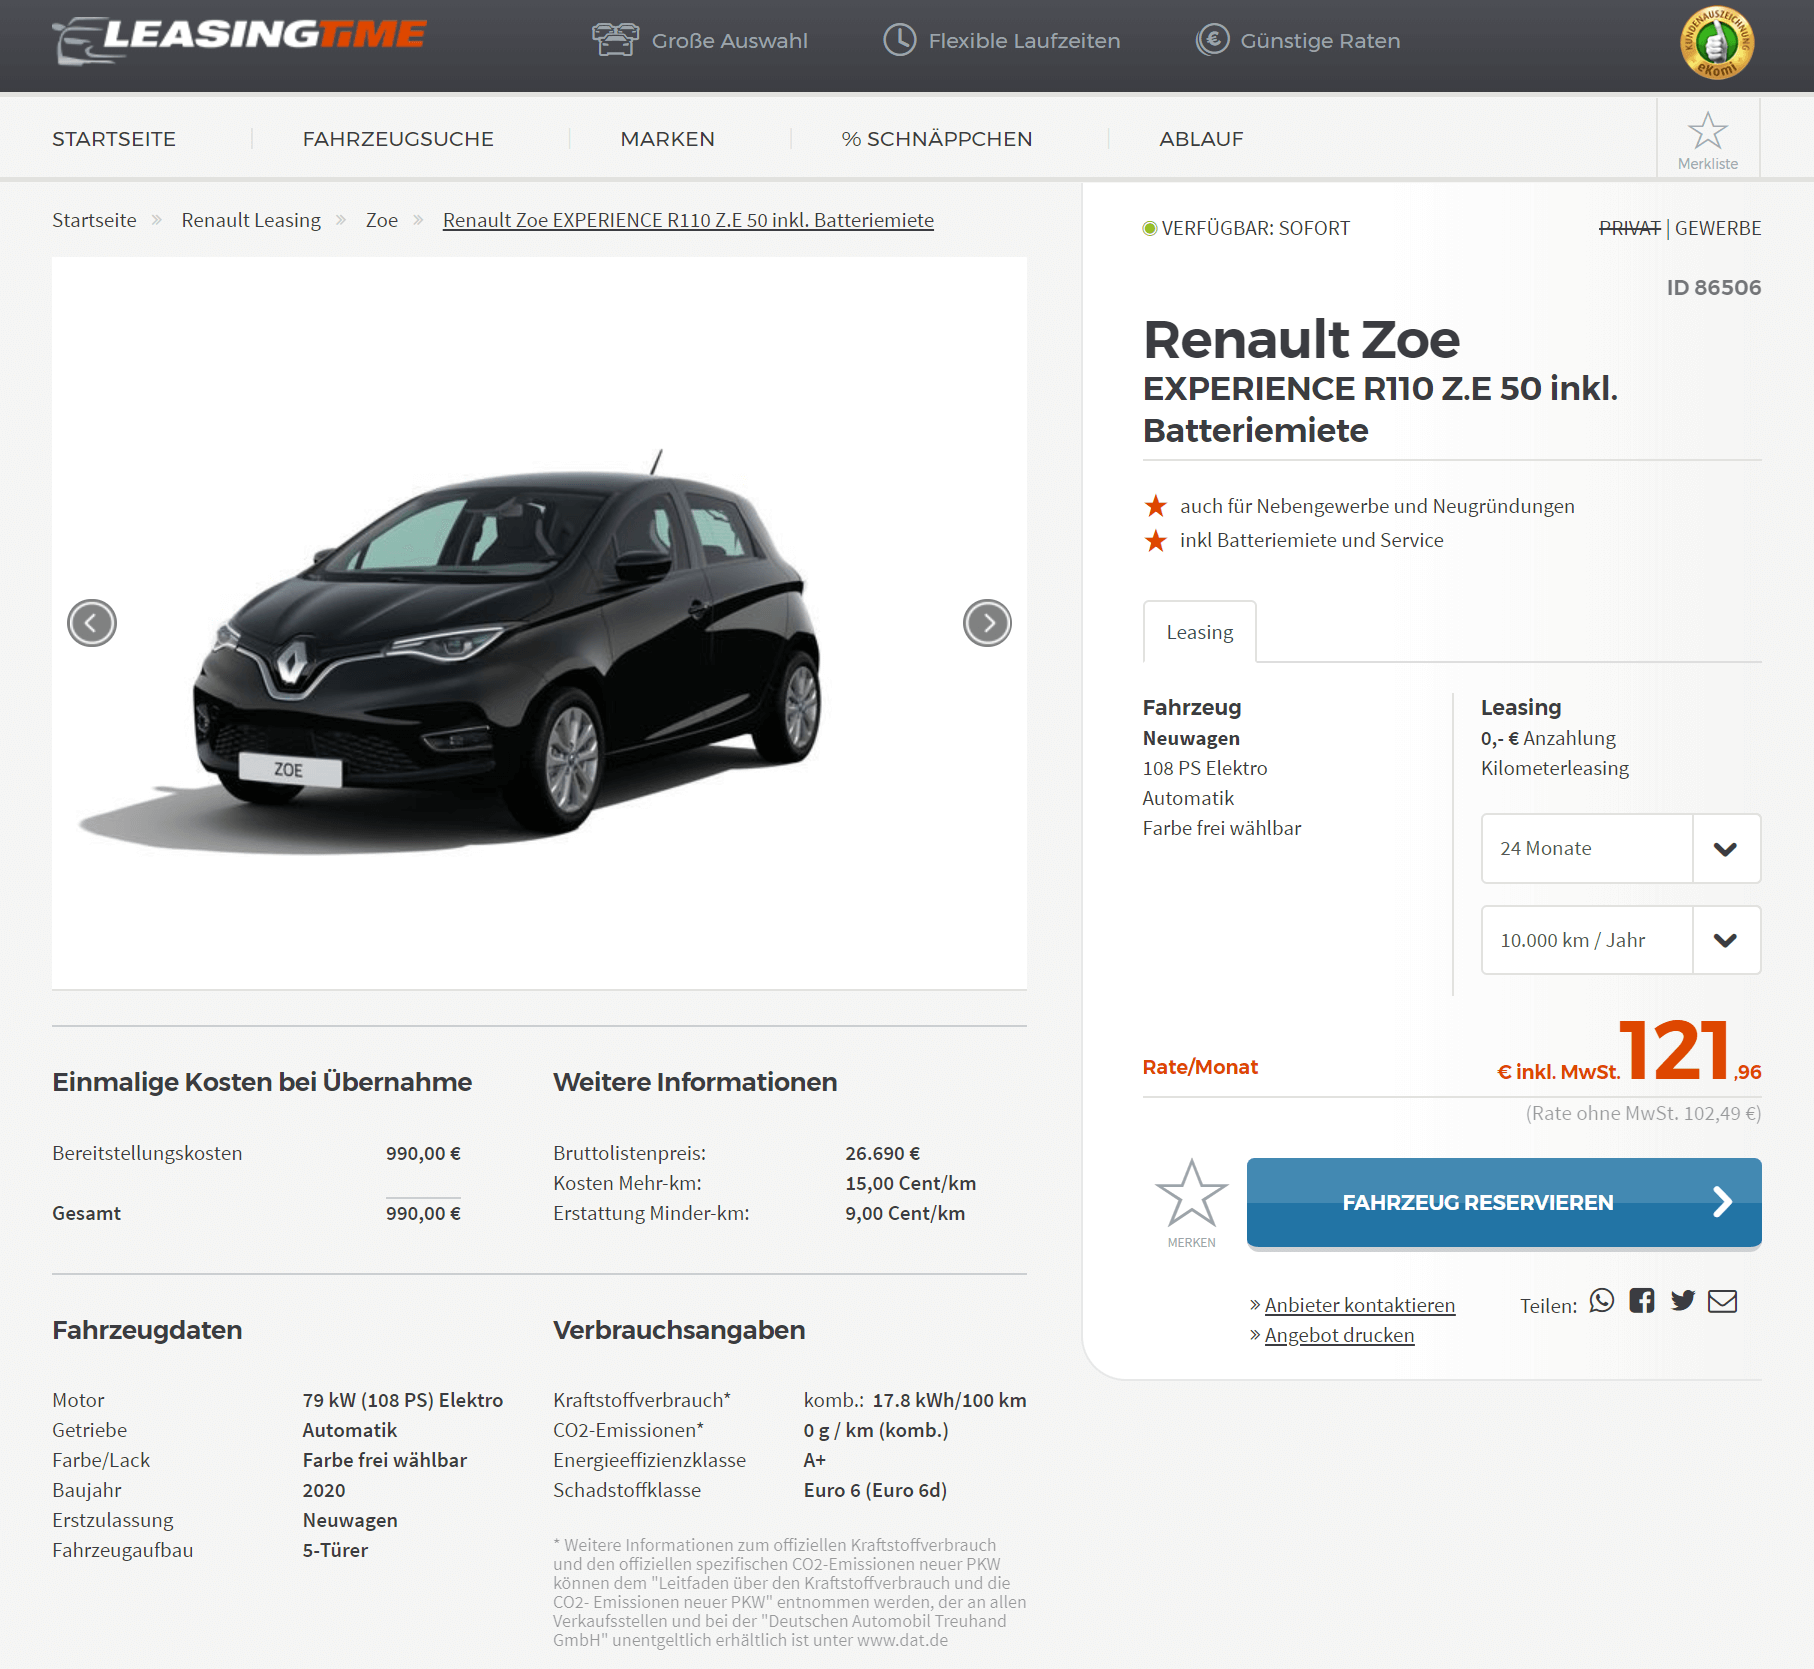This screenshot has width=1814, height=1669.
Task: Share offer via email envelope icon
Action: tap(1722, 1301)
